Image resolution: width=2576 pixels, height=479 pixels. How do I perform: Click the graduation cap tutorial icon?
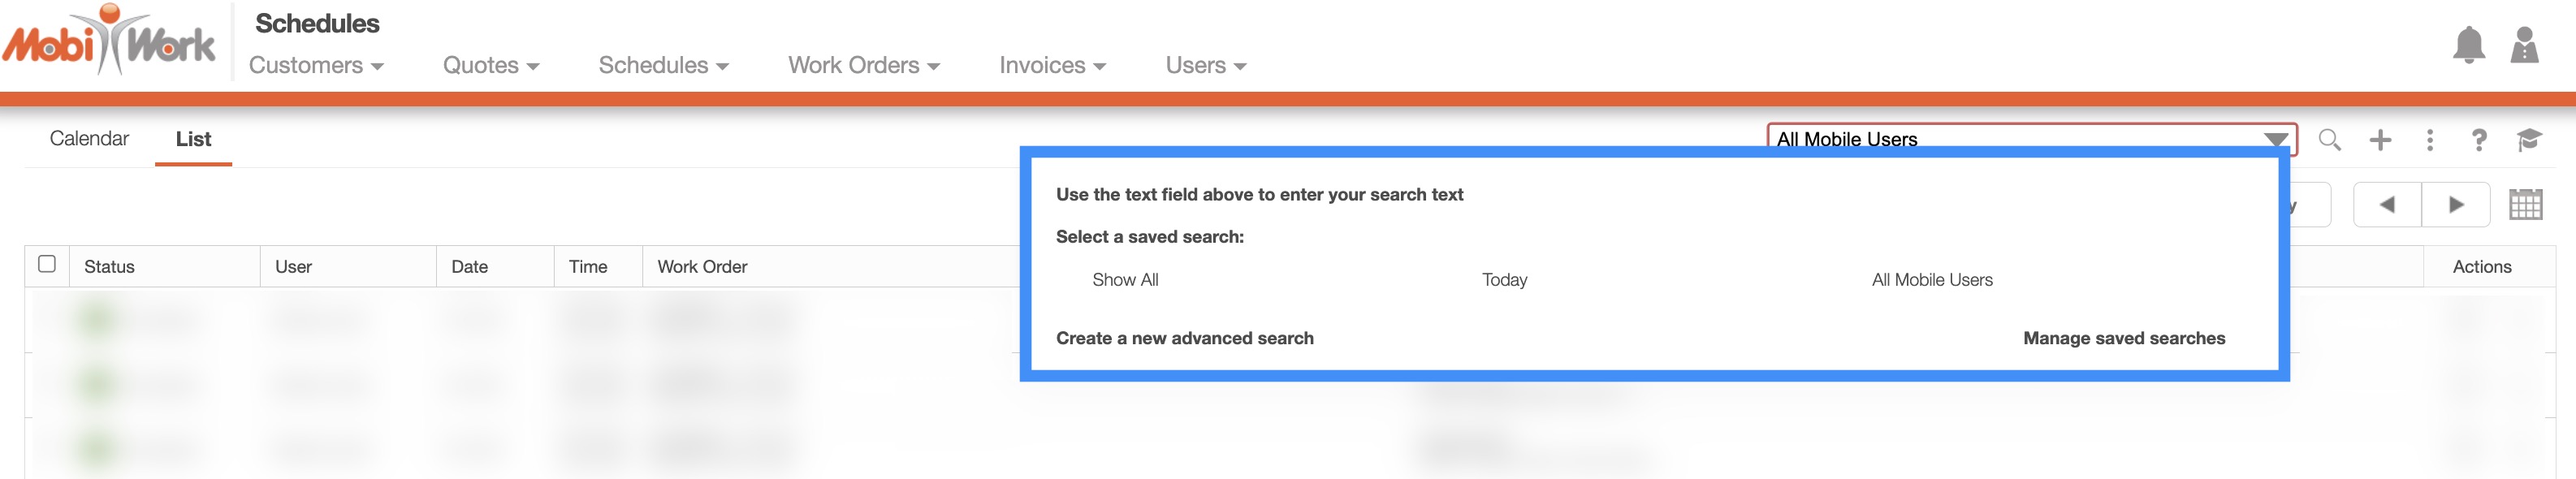pyautogui.click(x=2529, y=140)
